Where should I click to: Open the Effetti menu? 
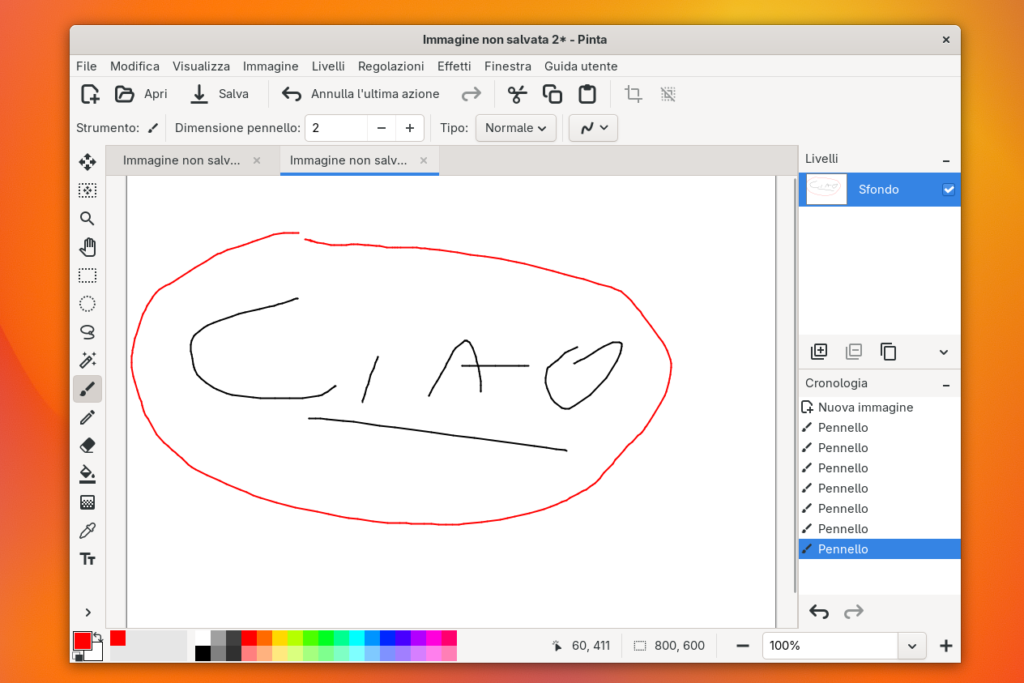coord(454,66)
